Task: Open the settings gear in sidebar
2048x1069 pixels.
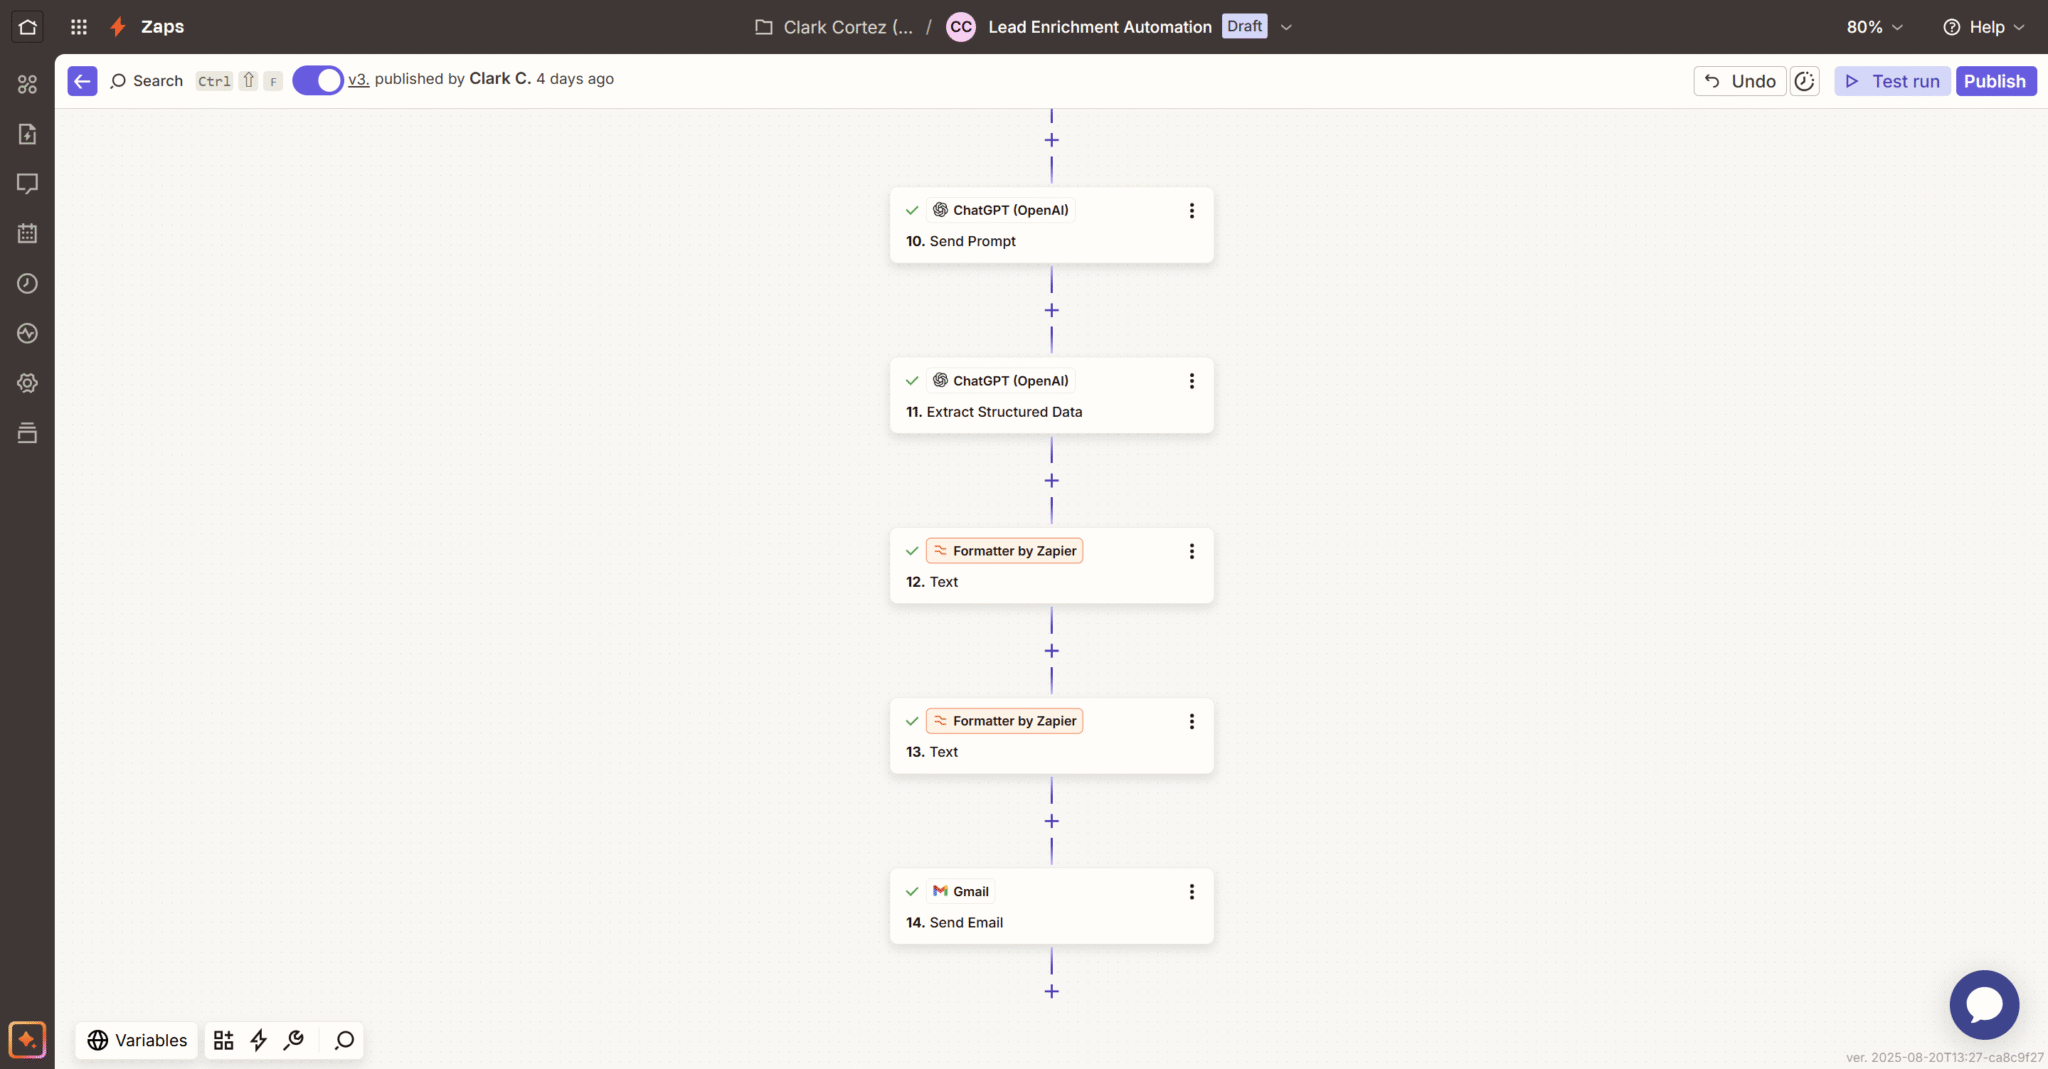Action: pyautogui.click(x=27, y=383)
